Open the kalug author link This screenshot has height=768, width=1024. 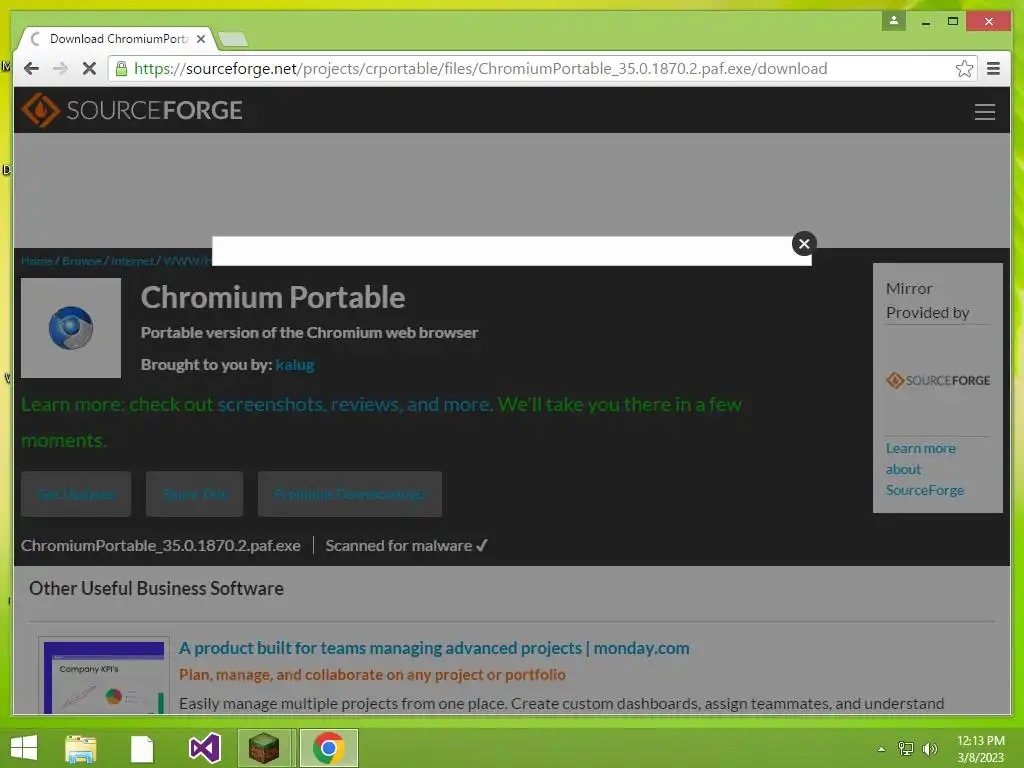(295, 364)
